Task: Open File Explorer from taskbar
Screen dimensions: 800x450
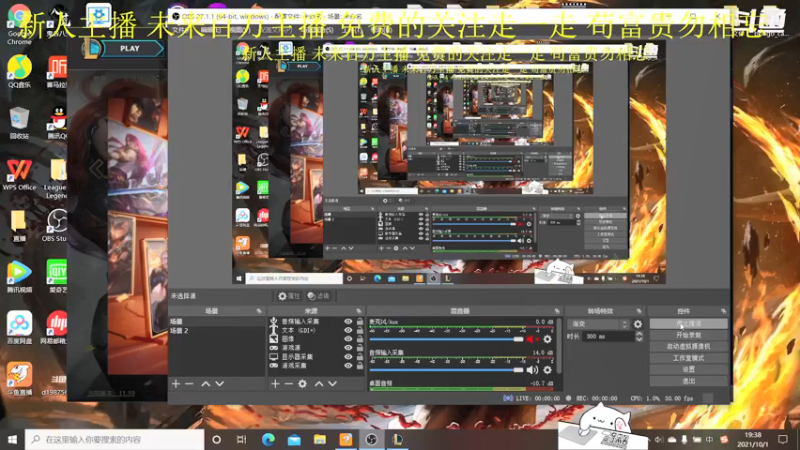Action: [x=320, y=439]
